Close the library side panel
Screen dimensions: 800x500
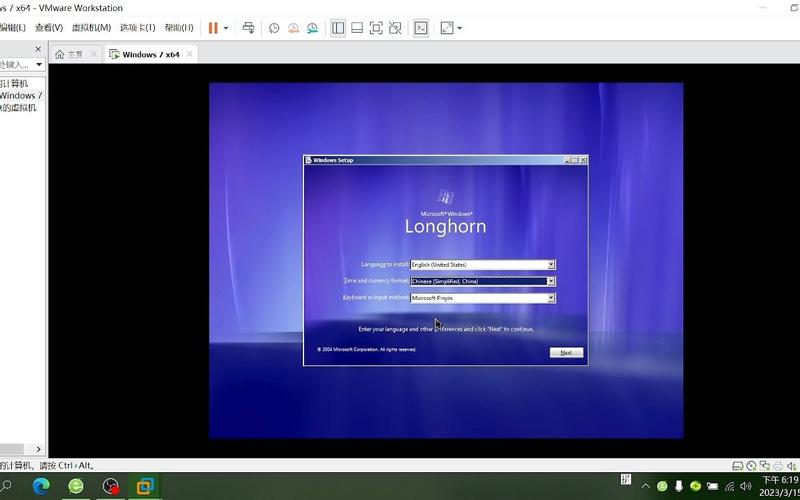[x=38, y=49]
